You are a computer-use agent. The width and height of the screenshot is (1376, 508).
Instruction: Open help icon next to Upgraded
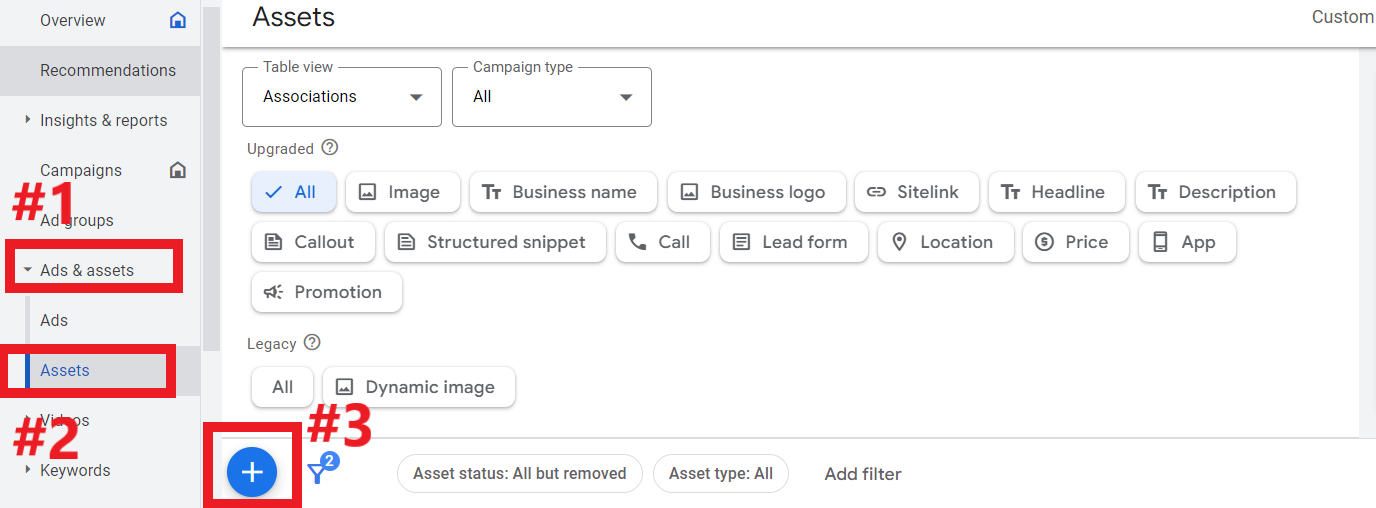click(x=330, y=148)
